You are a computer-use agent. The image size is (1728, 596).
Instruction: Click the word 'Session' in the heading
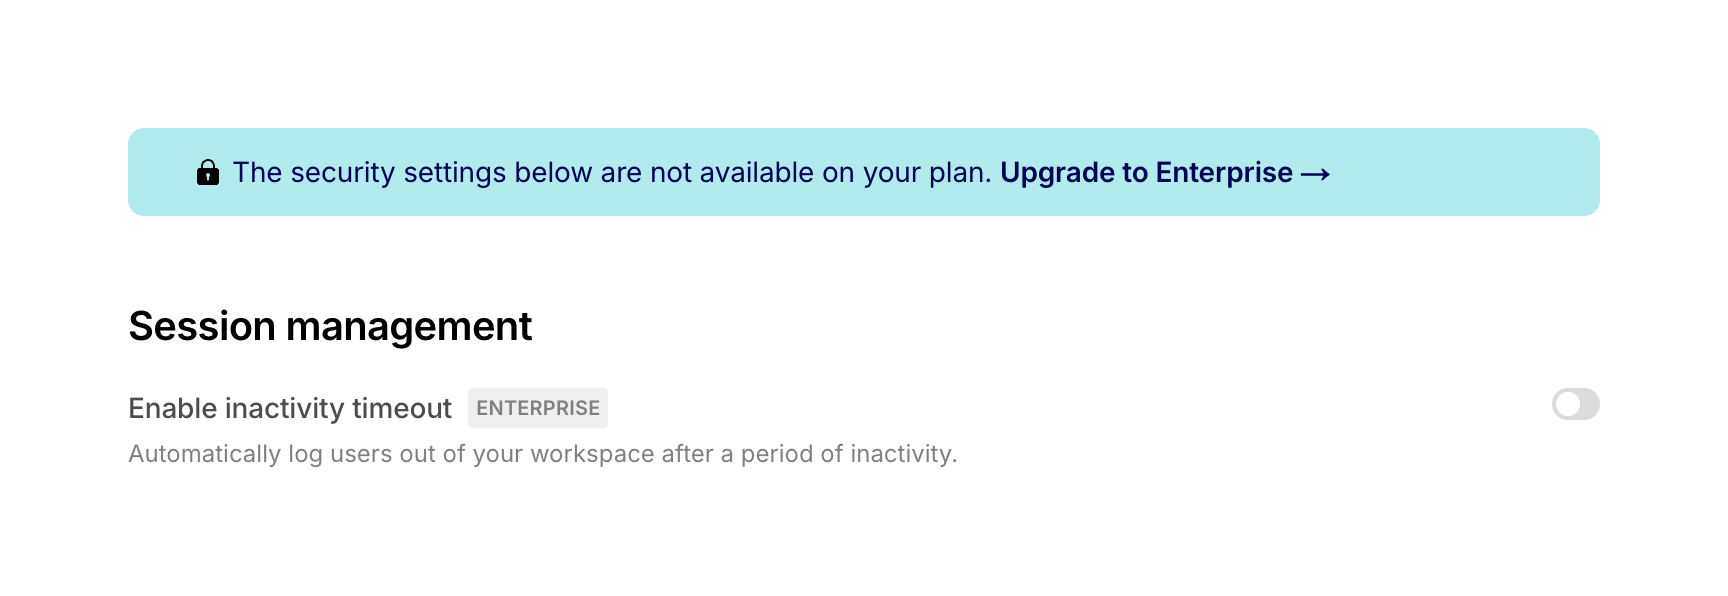click(202, 327)
